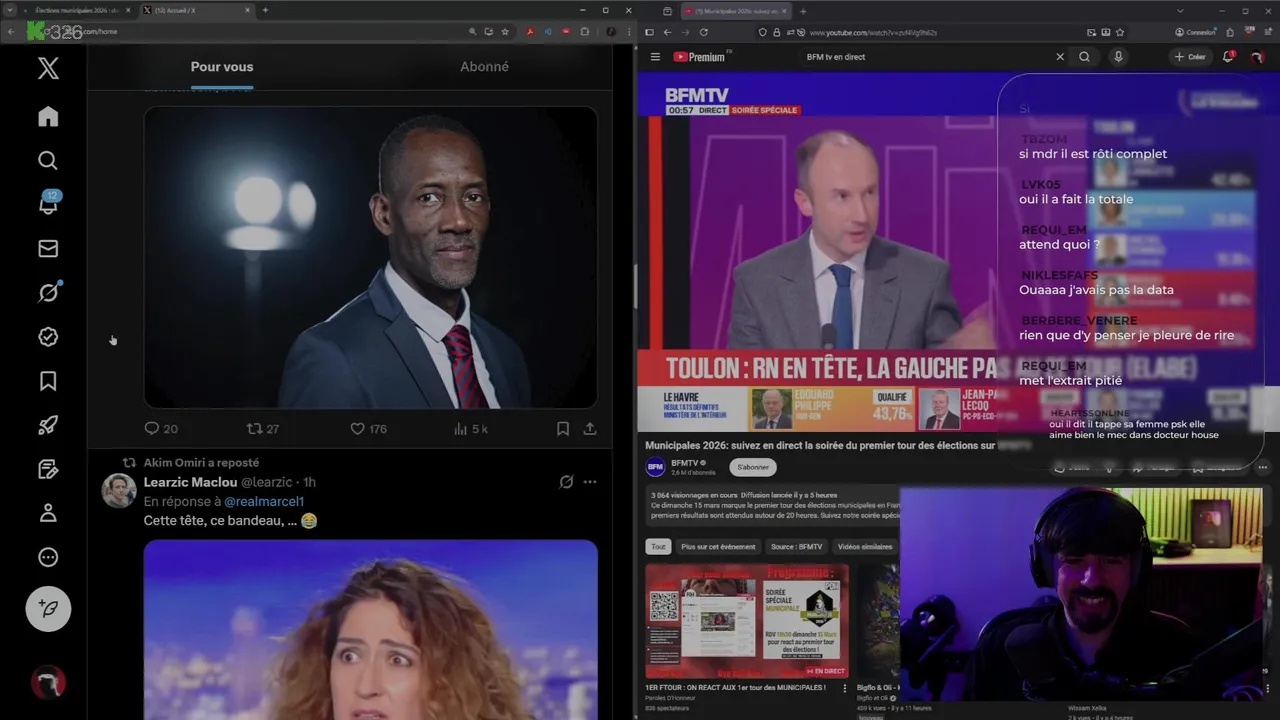The image size is (1280, 720).
Task: Click YouTube search box with BFM tv en direct
Action: pyautogui.click(x=925, y=57)
